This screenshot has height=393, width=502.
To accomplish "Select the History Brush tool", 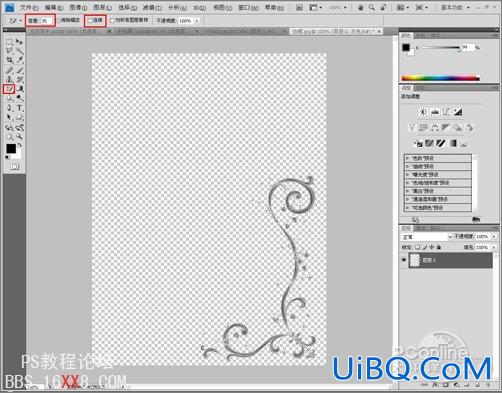I will click(x=20, y=79).
